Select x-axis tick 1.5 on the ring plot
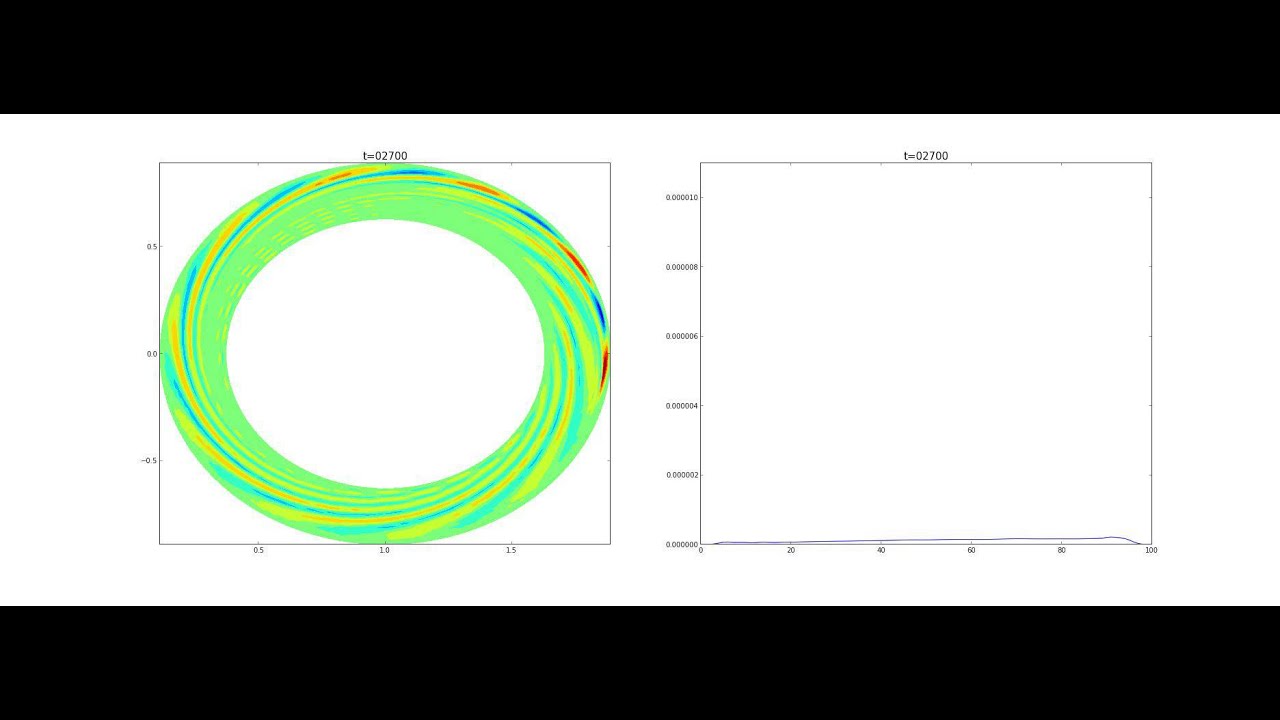Viewport: 1280px width, 720px height. coord(511,551)
